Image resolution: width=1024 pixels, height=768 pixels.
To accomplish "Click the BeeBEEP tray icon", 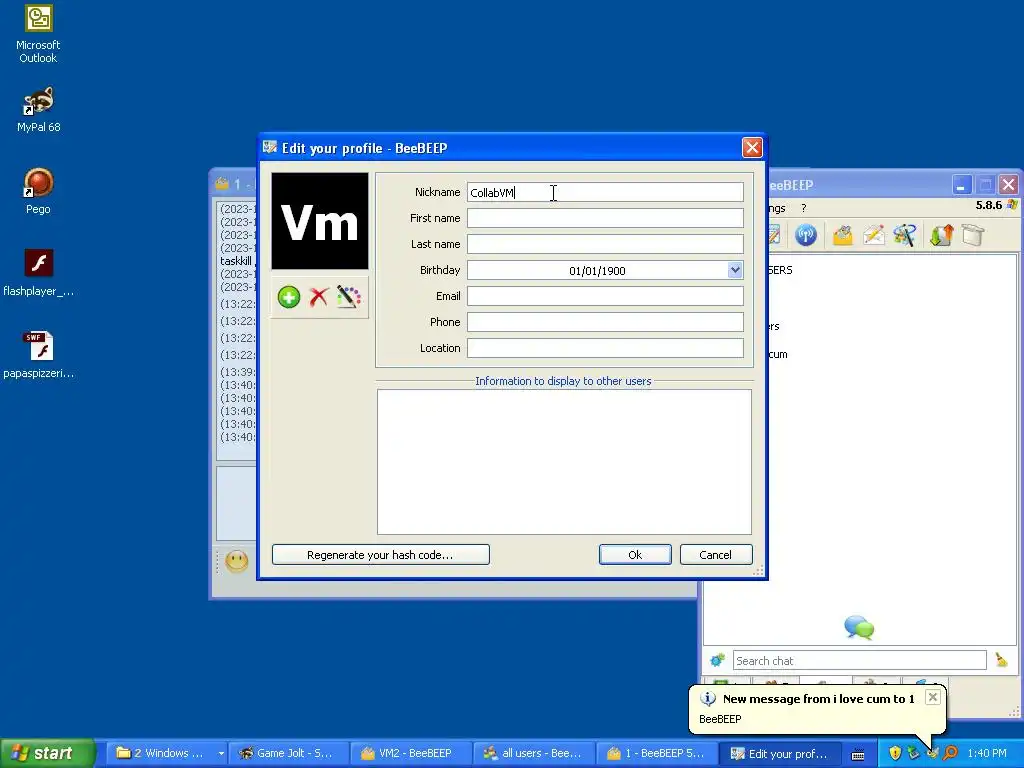I will tap(932, 753).
